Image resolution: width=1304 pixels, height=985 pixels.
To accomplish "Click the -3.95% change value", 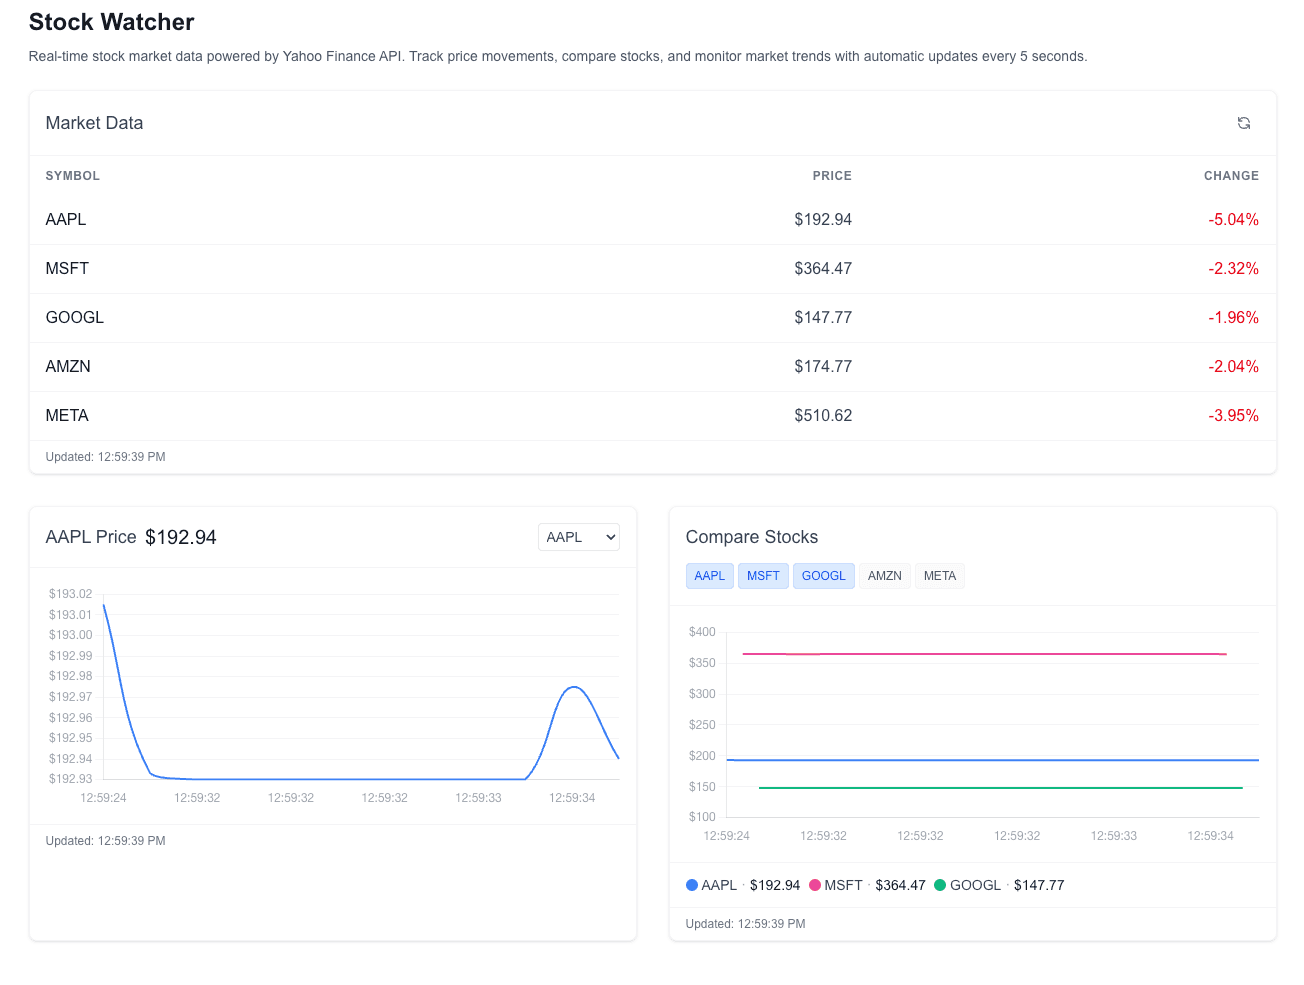I will tap(1233, 415).
